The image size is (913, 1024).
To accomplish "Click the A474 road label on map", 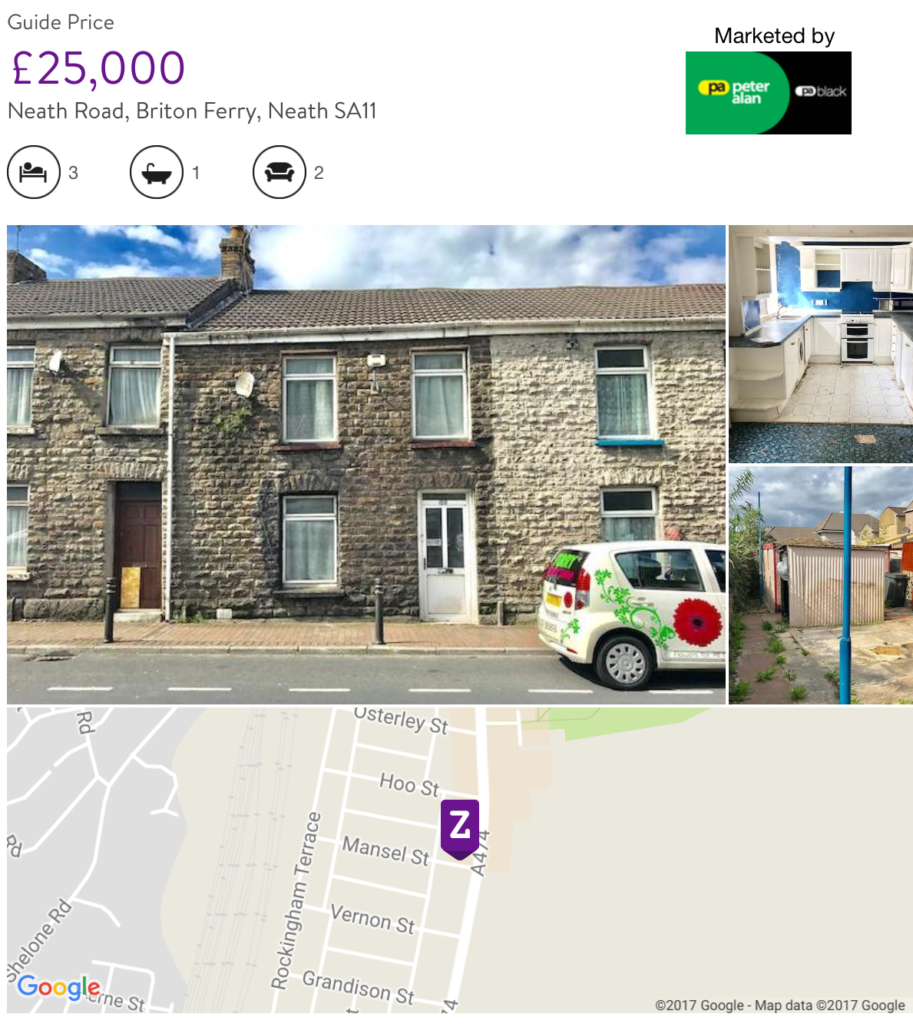I will click(480, 853).
